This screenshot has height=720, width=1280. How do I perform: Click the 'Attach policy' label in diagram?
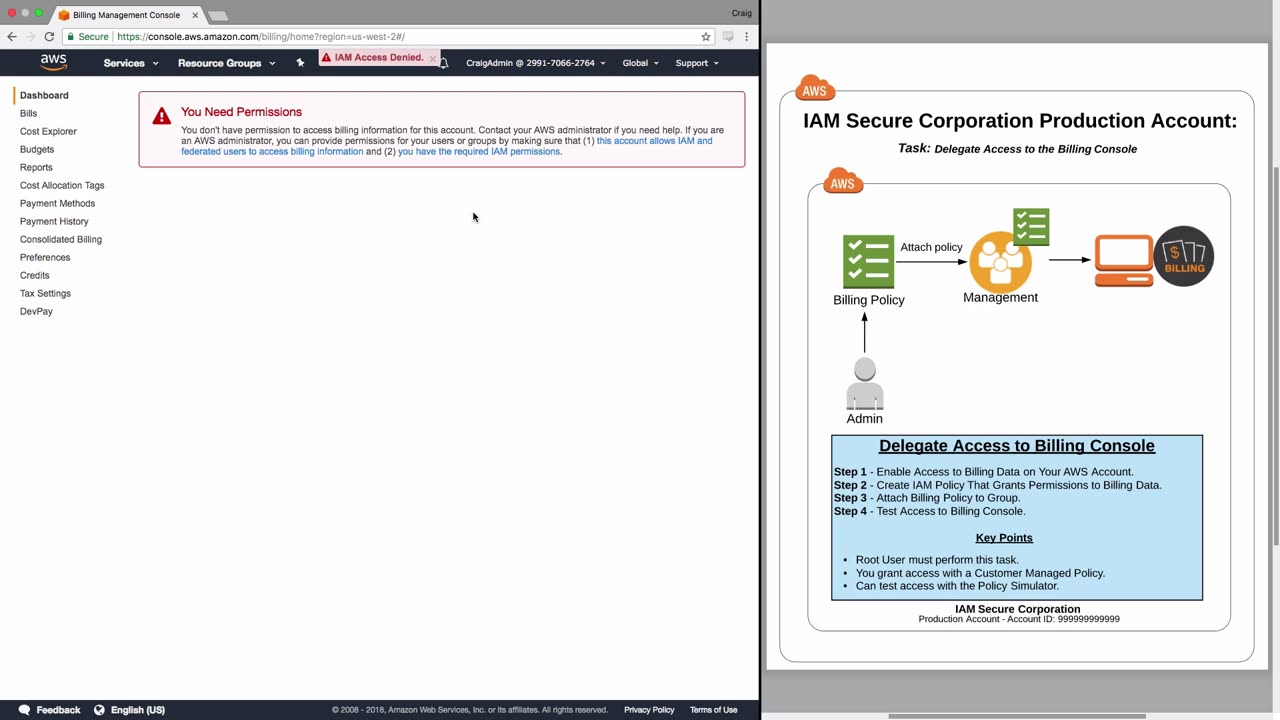pos(931,247)
